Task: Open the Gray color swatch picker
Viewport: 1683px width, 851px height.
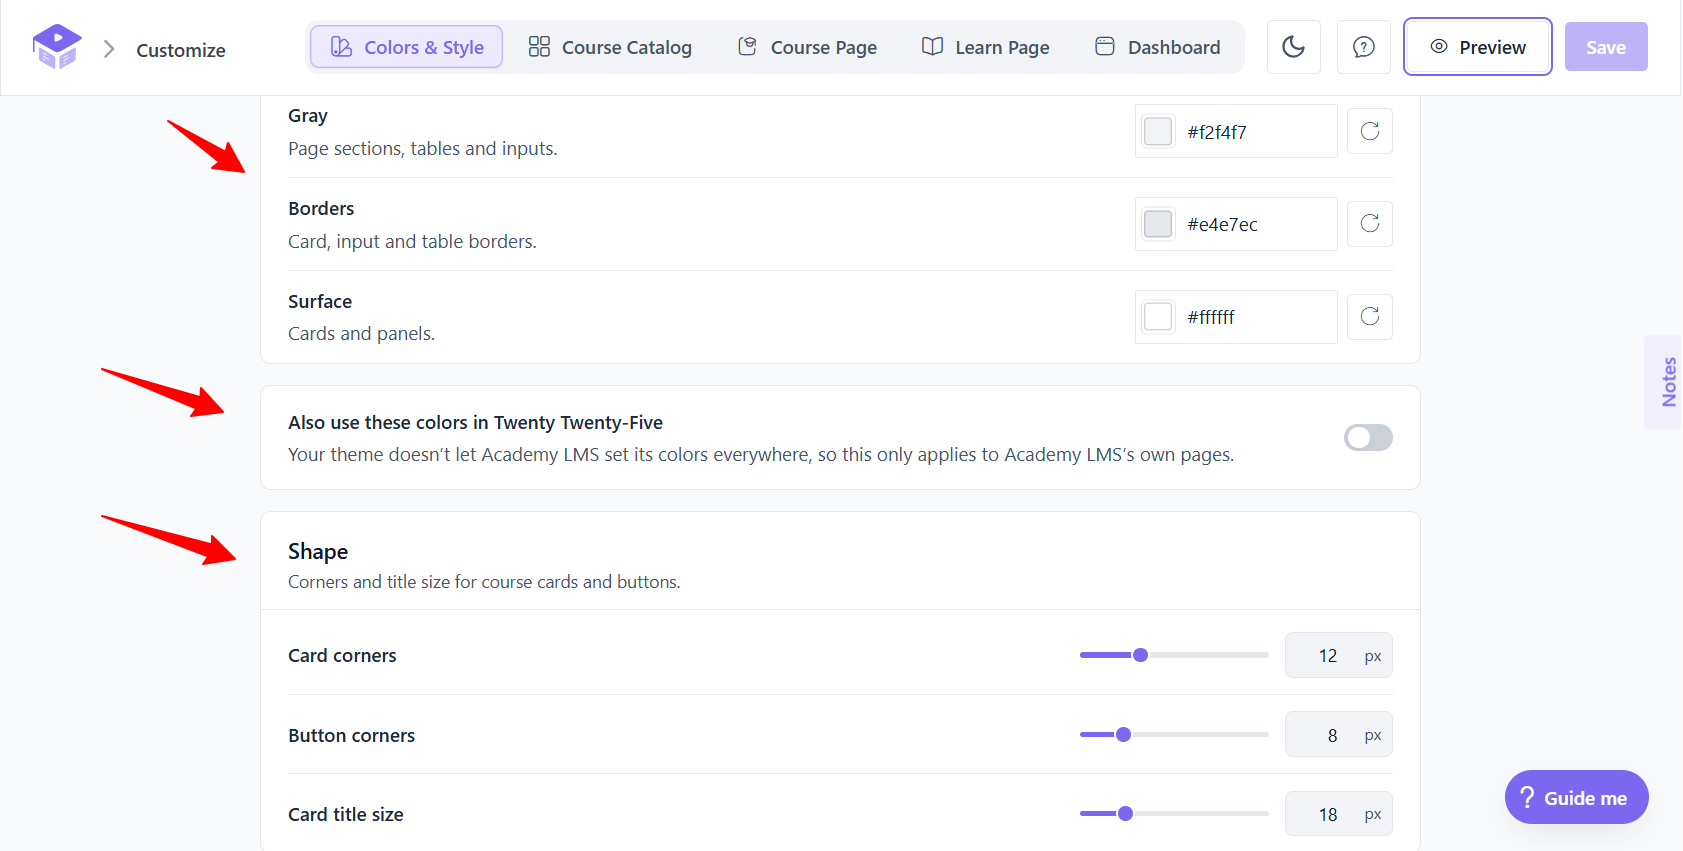Action: point(1158,131)
